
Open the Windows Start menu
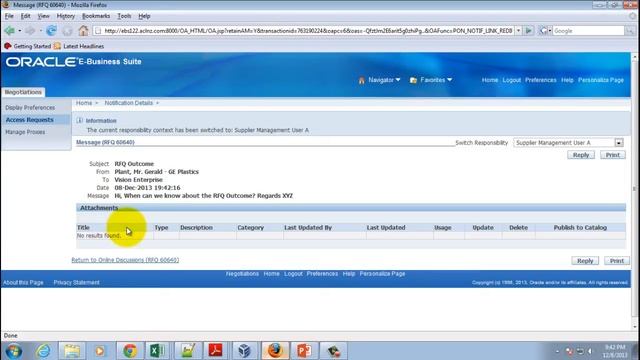click(13, 351)
